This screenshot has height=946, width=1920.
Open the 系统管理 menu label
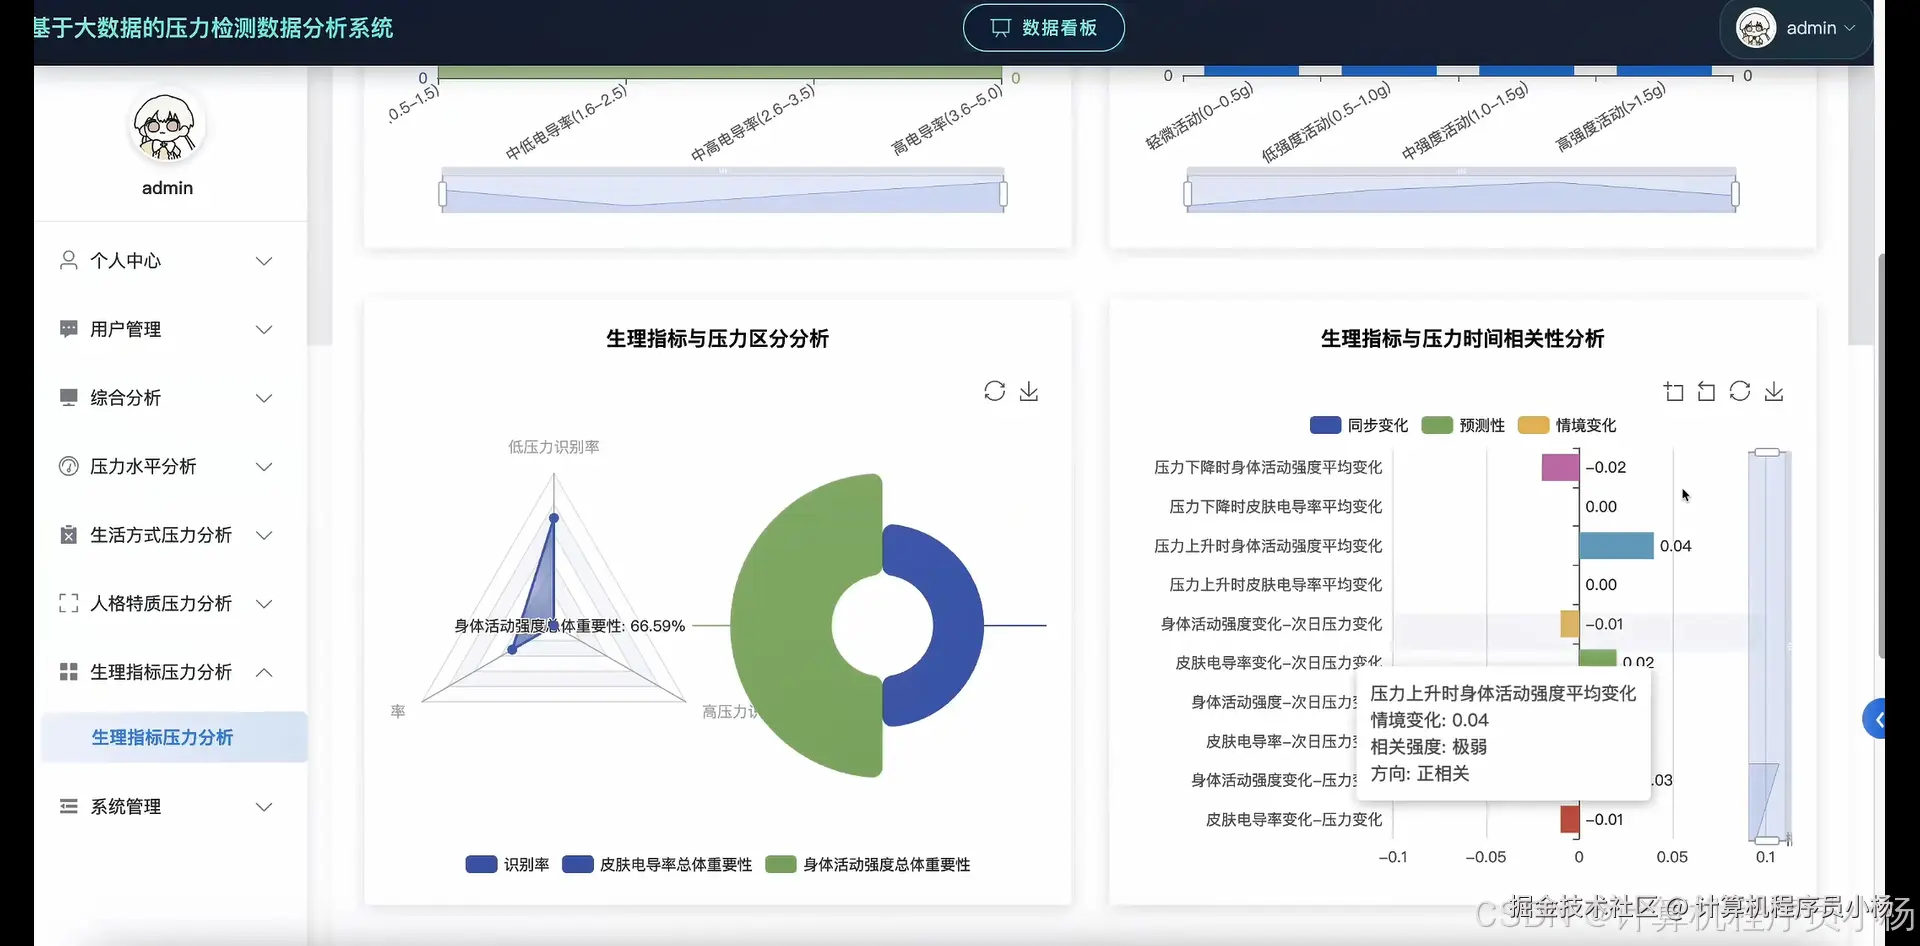(x=125, y=806)
